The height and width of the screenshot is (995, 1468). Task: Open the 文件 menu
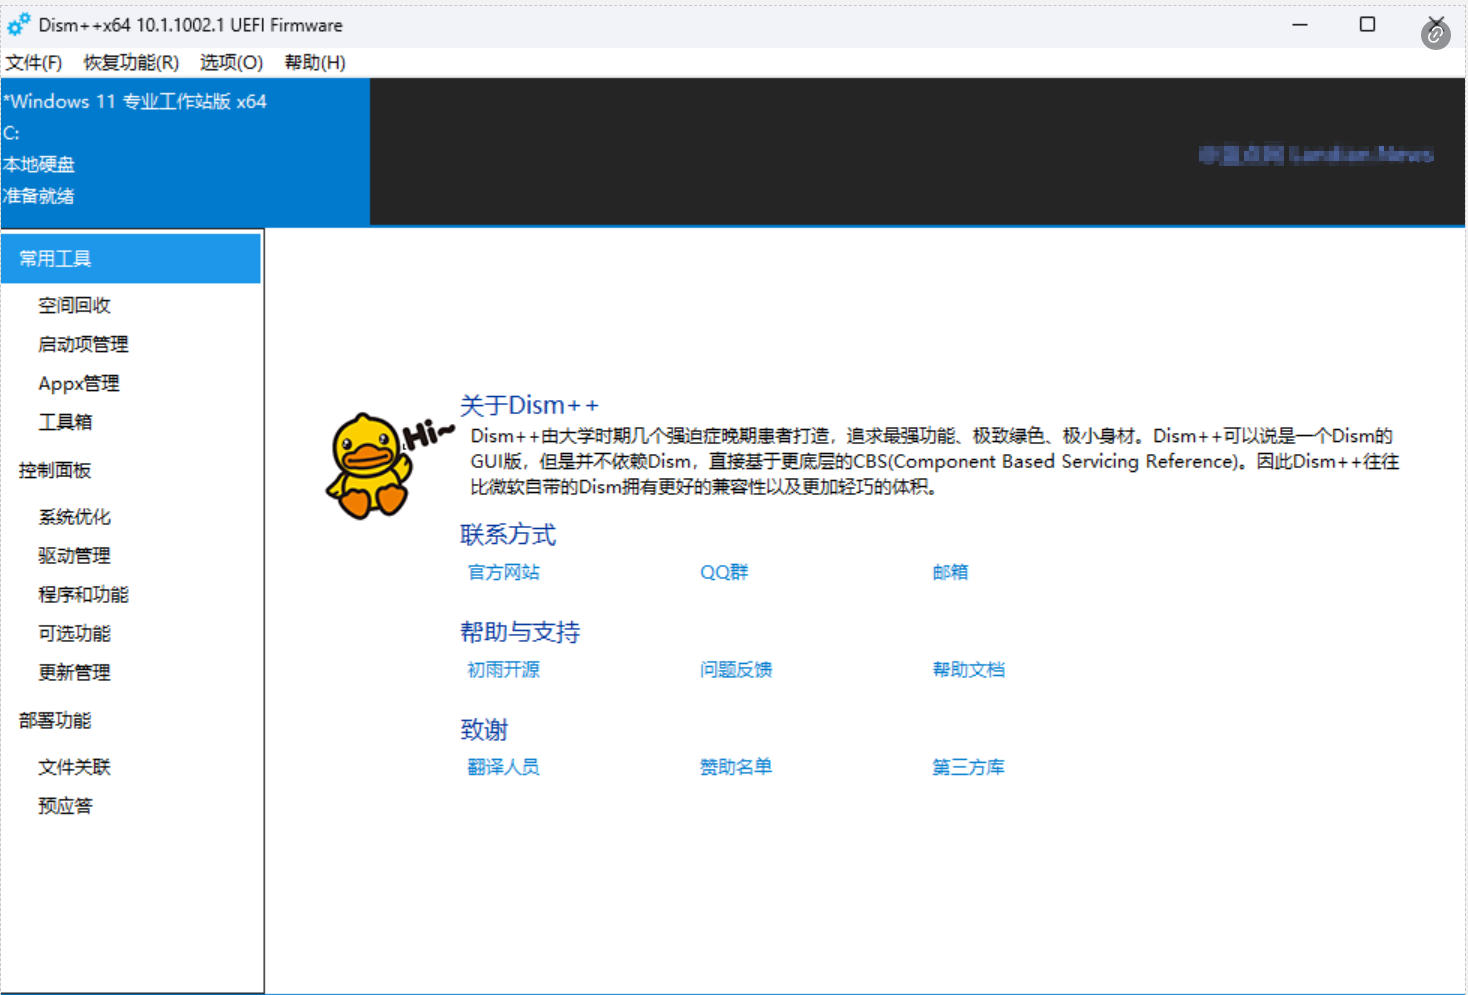[x=33, y=62]
